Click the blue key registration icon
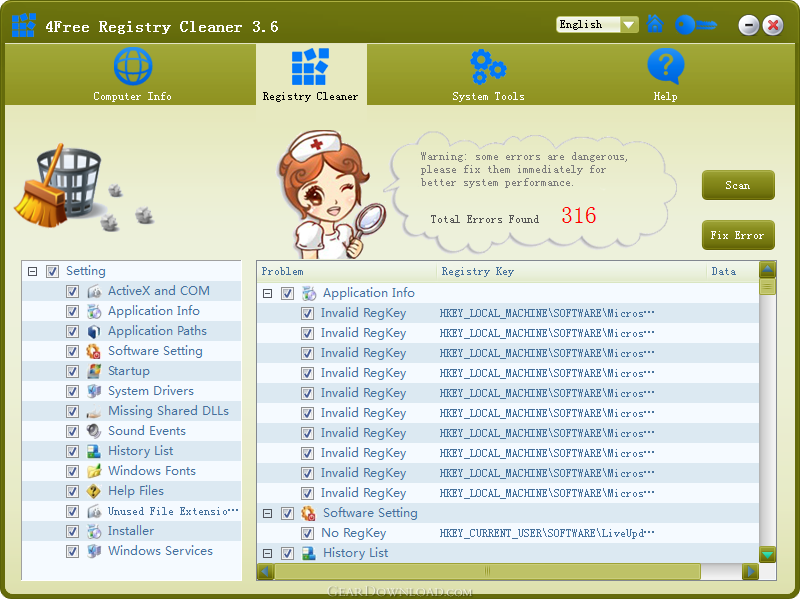The width and height of the screenshot is (800, 600). 696,24
